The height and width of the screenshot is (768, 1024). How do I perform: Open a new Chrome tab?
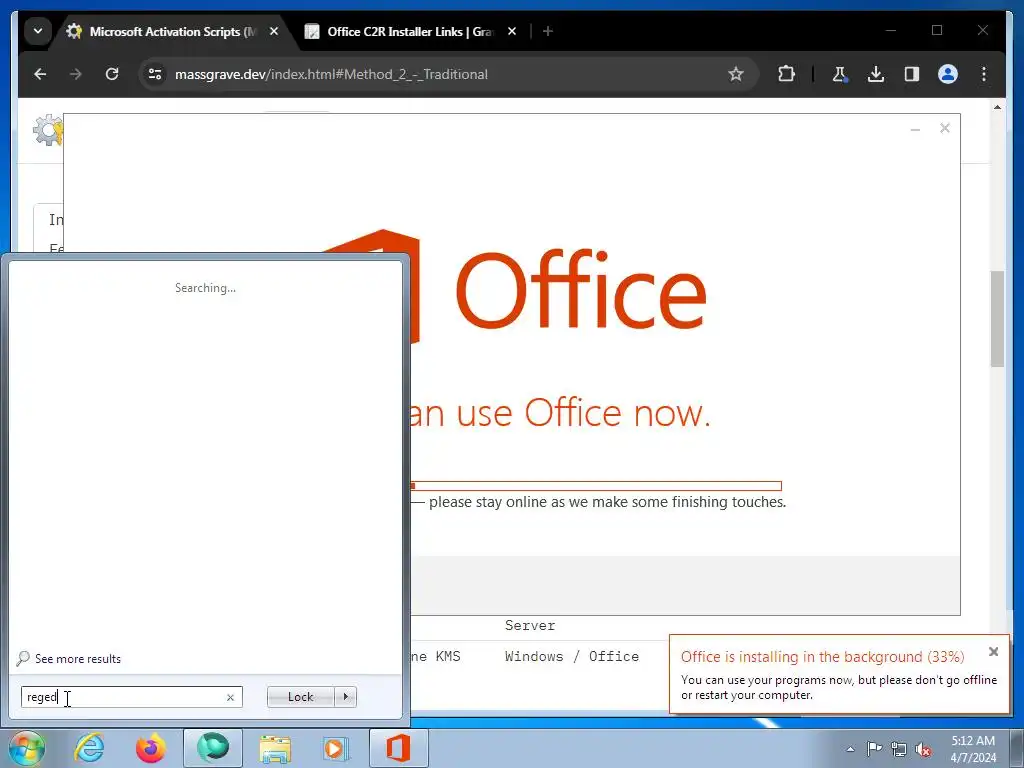pos(548,31)
